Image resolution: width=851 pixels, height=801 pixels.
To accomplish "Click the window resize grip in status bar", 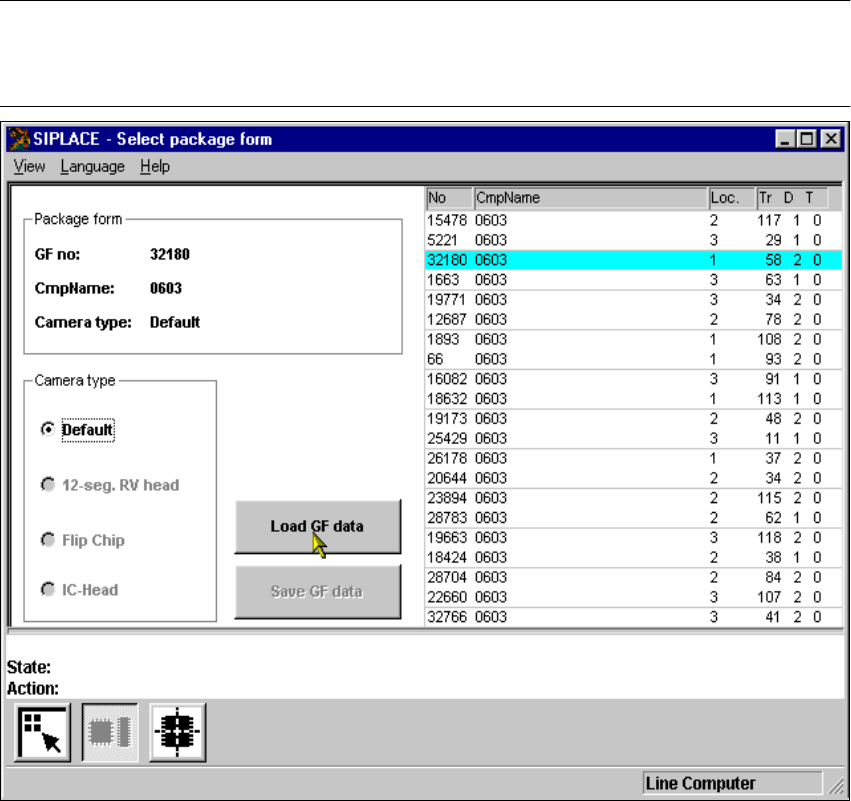I will [835, 785].
